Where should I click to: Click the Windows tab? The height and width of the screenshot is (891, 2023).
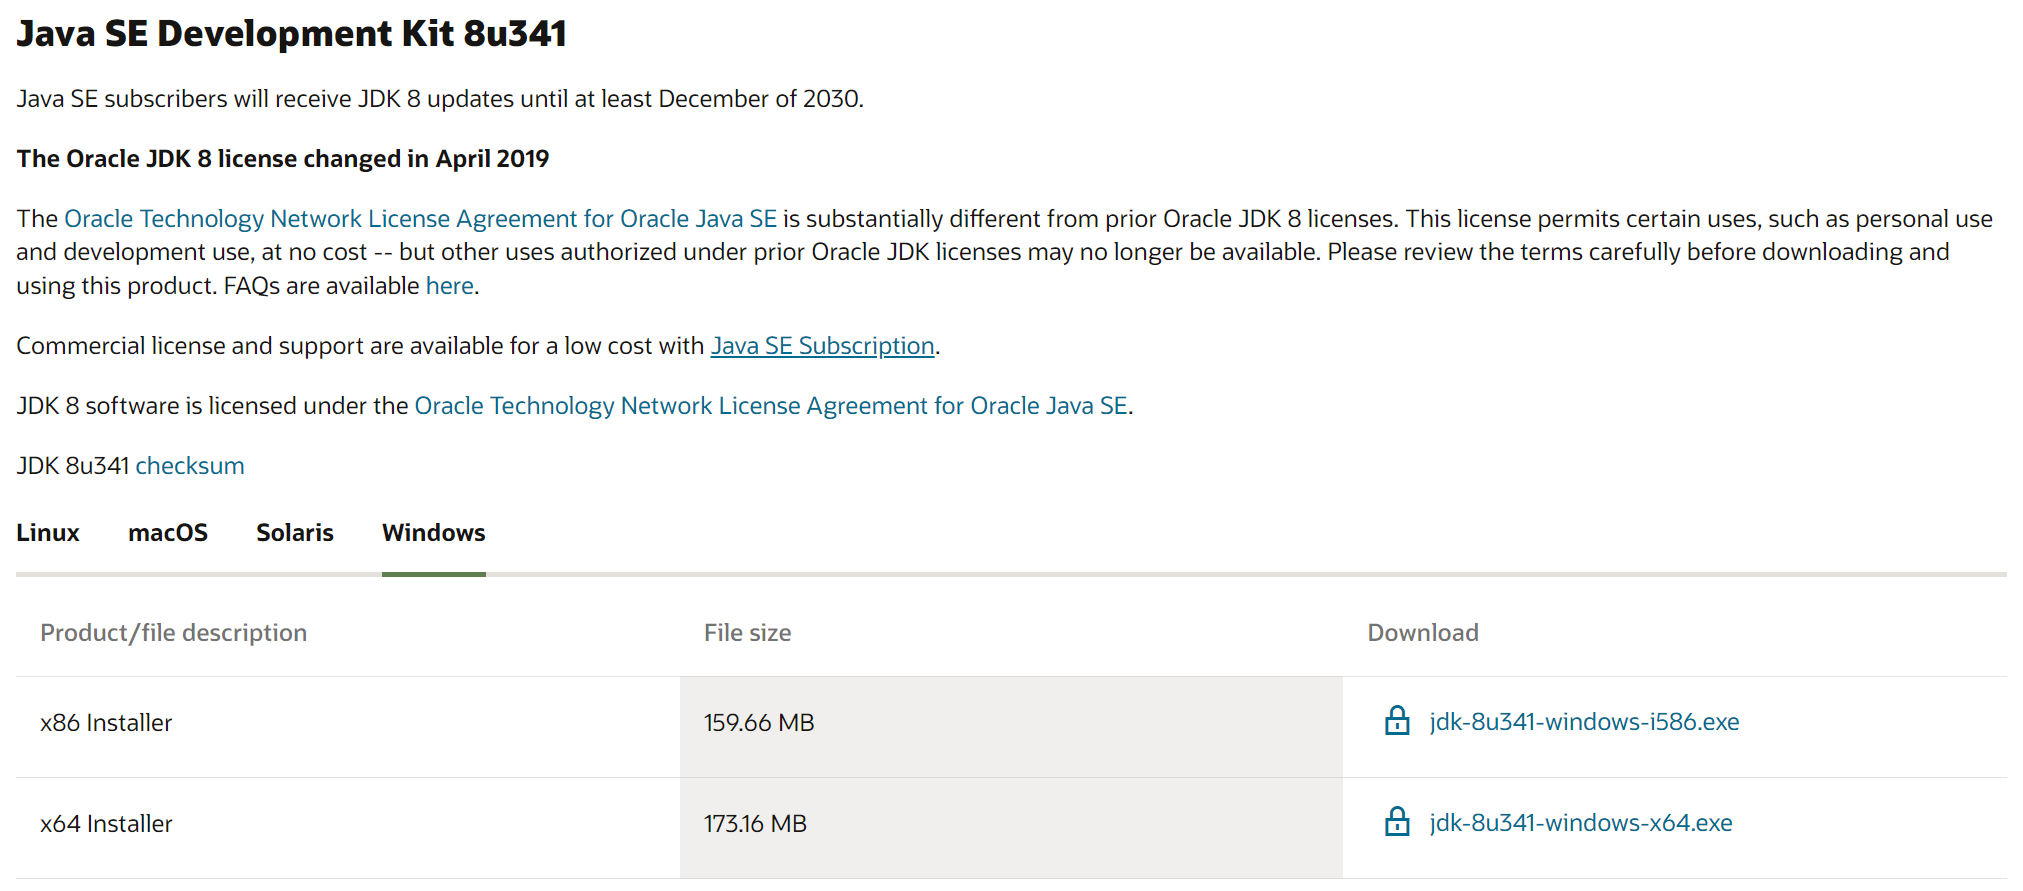(x=434, y=533)
